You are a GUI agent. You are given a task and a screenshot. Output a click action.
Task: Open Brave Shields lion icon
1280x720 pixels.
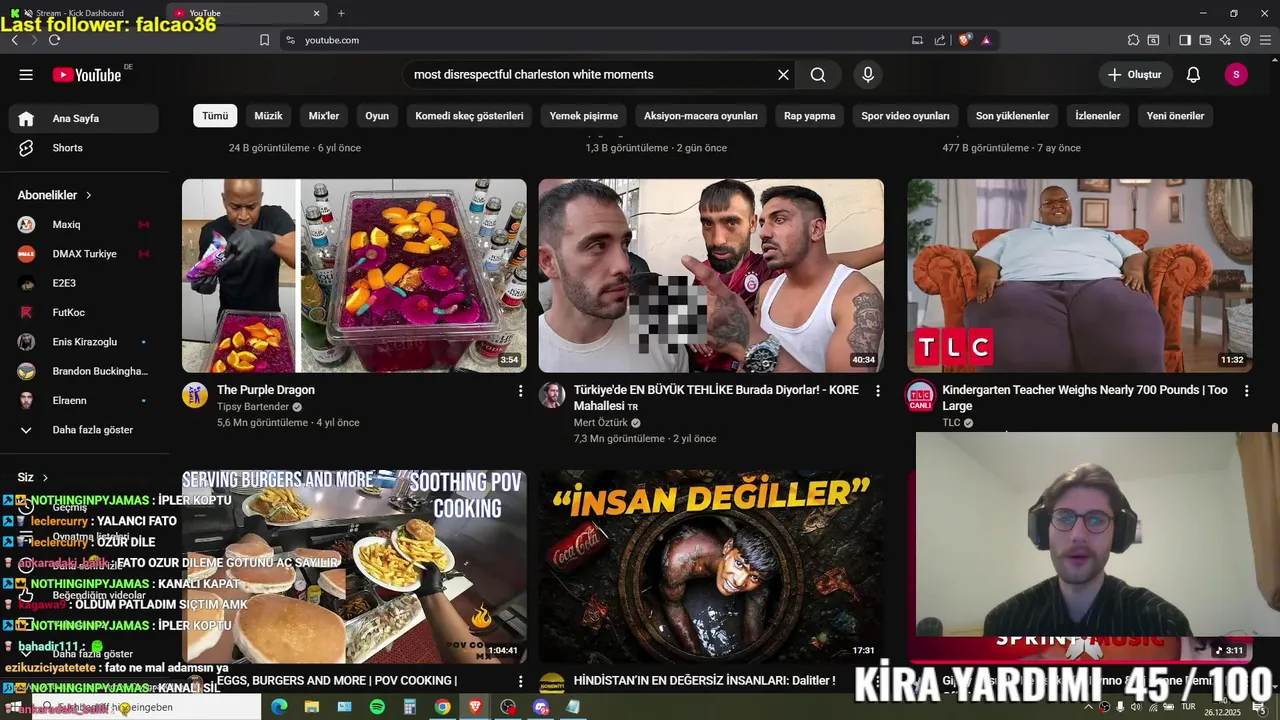tap(964, 40)
